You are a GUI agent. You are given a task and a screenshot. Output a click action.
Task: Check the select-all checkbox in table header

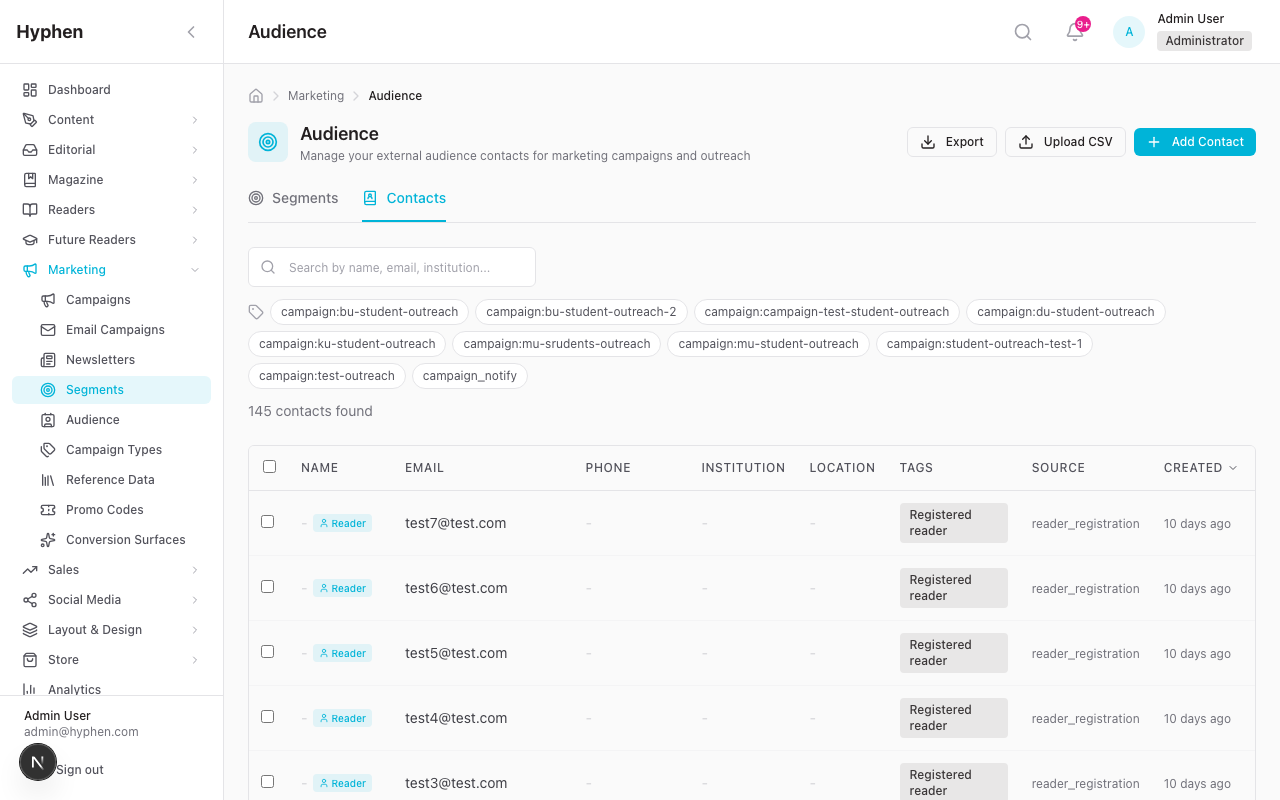[x=267, y=466]
